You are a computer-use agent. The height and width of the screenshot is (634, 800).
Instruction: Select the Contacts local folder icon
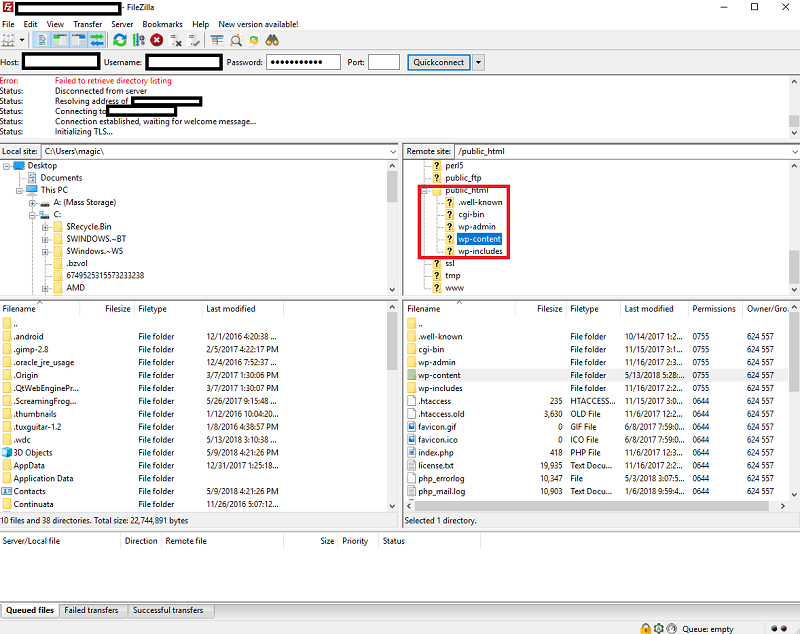point(6,491)
